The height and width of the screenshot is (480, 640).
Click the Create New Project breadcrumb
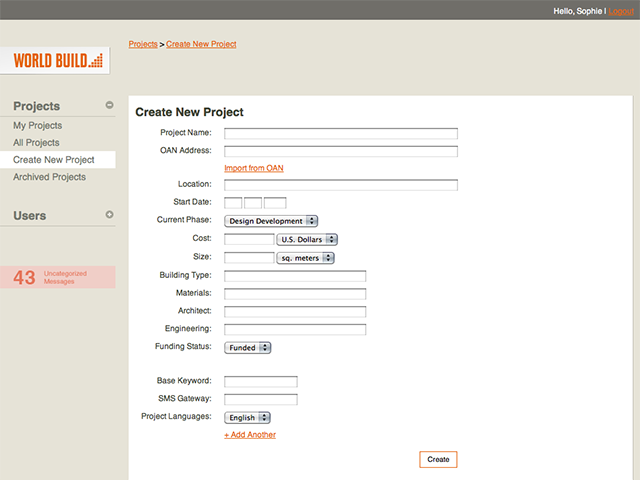(201, 44)
